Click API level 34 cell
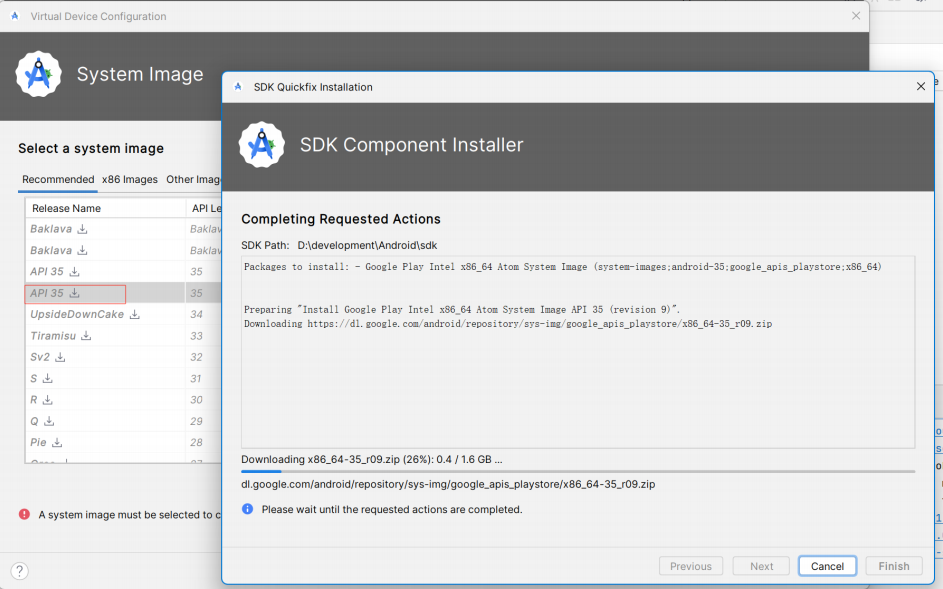The image size is (943, 589). [x=196, y=314]
